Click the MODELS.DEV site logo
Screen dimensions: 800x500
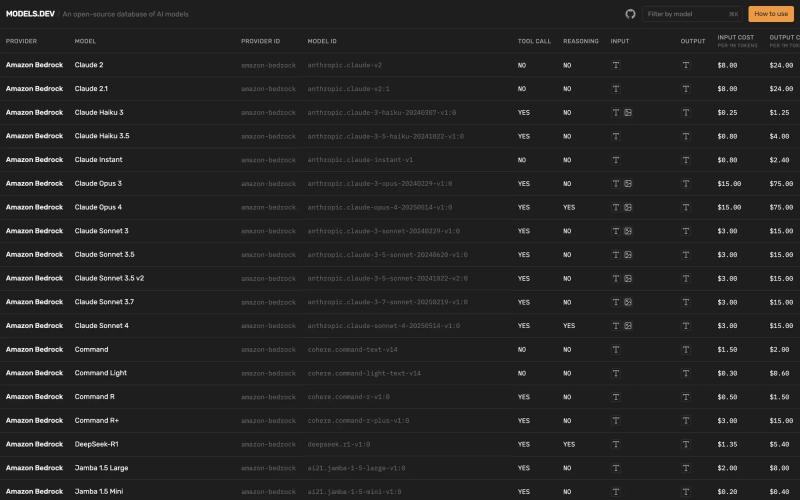[30, 14]
